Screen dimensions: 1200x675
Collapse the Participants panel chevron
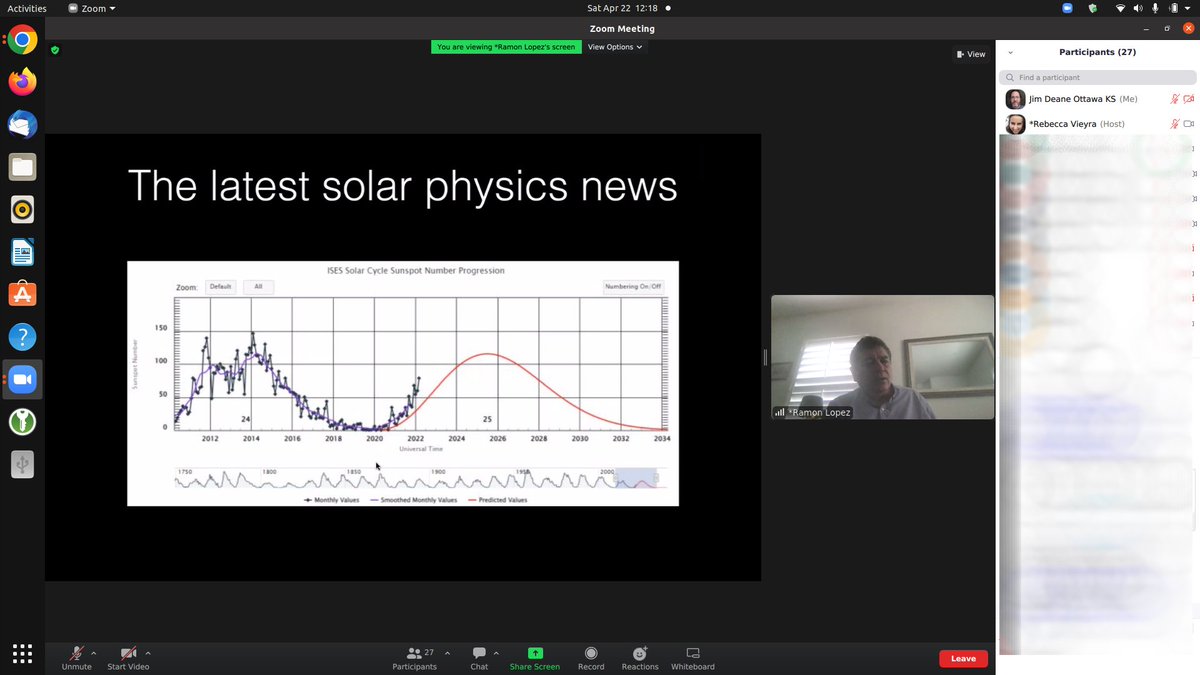coord(1010,52)
